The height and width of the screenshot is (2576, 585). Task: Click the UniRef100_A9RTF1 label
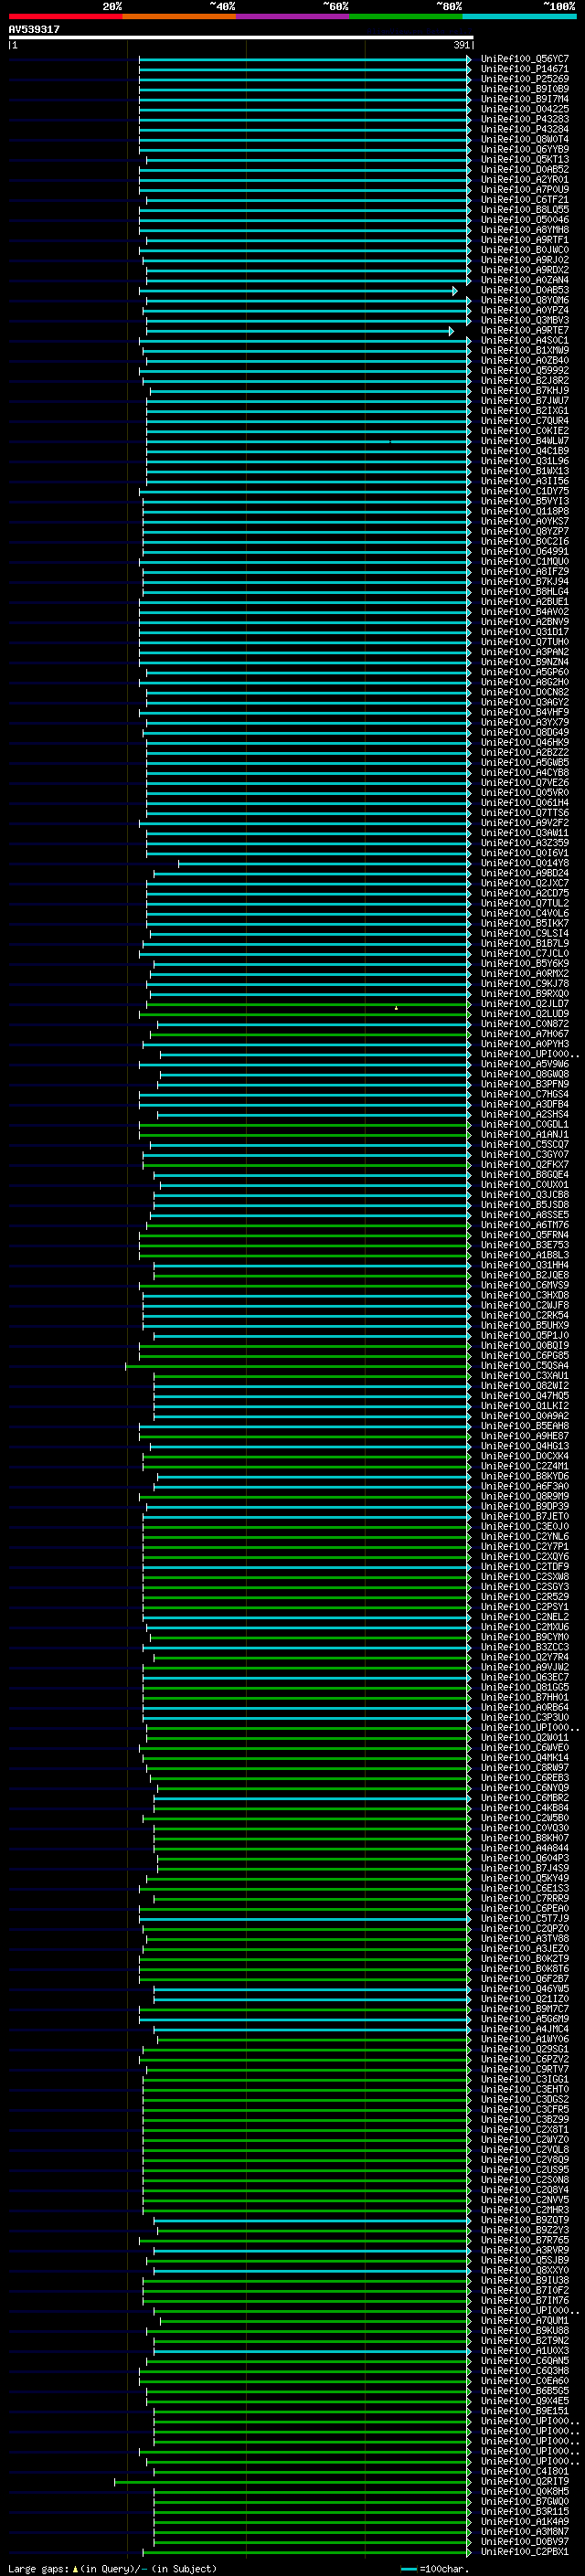(x=525, y=240)
